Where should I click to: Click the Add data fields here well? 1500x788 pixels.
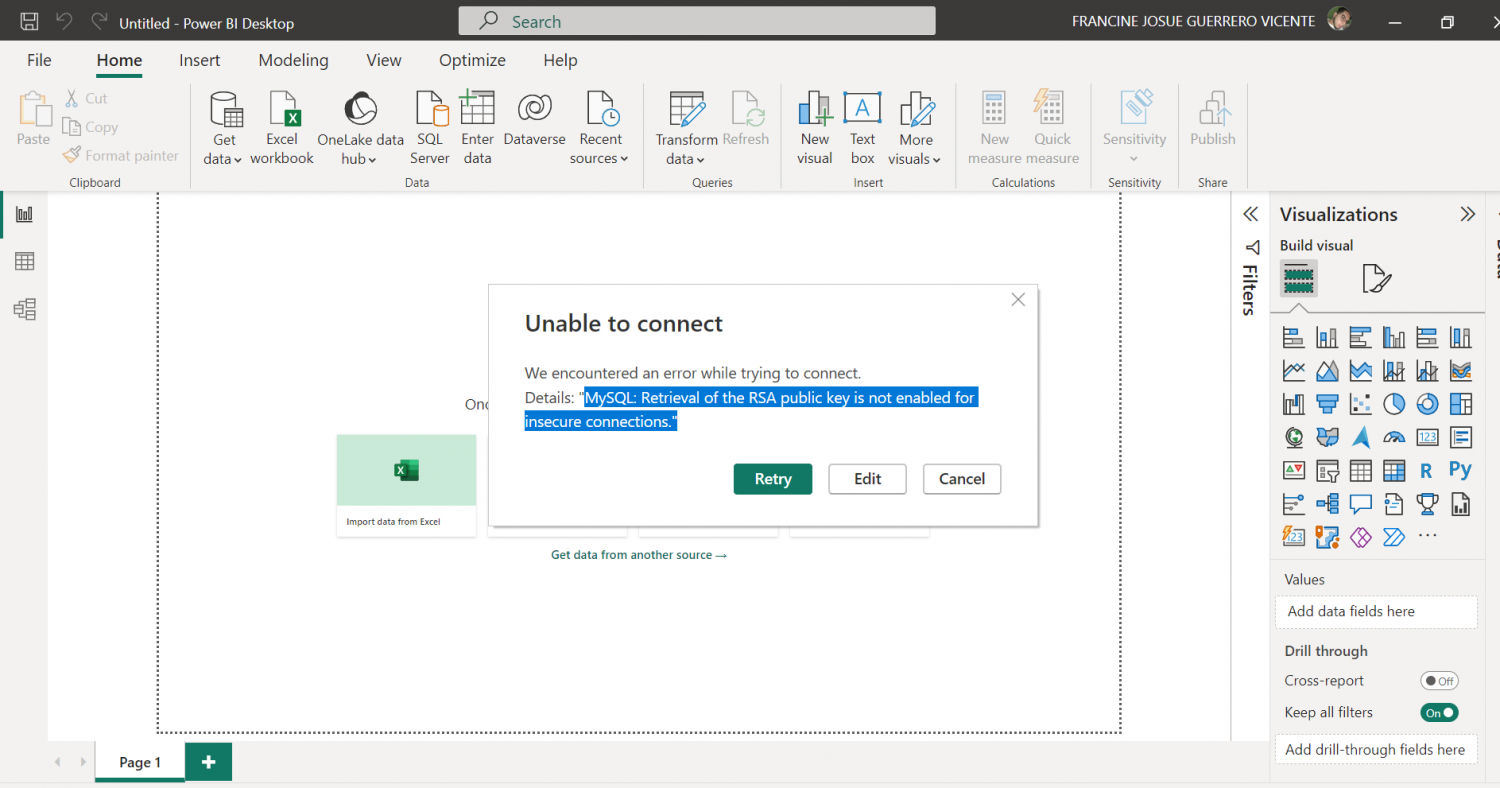click(x=1376, y=612)
